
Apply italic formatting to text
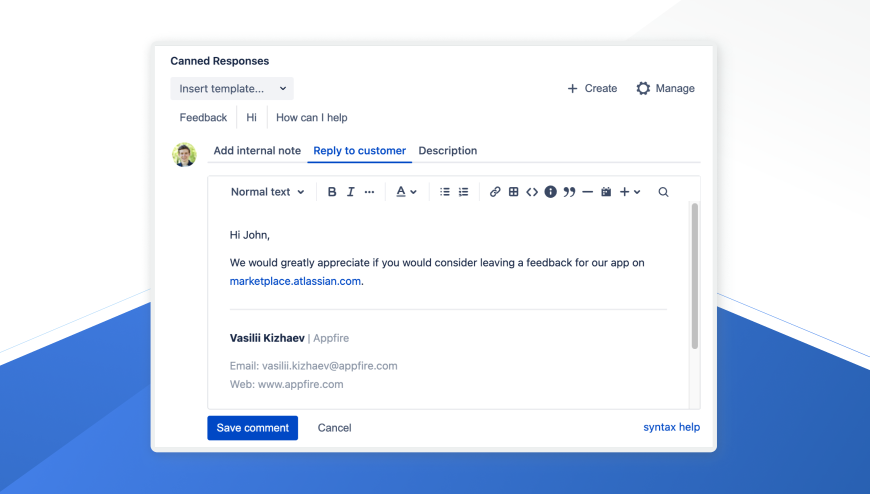click(350, 192)
